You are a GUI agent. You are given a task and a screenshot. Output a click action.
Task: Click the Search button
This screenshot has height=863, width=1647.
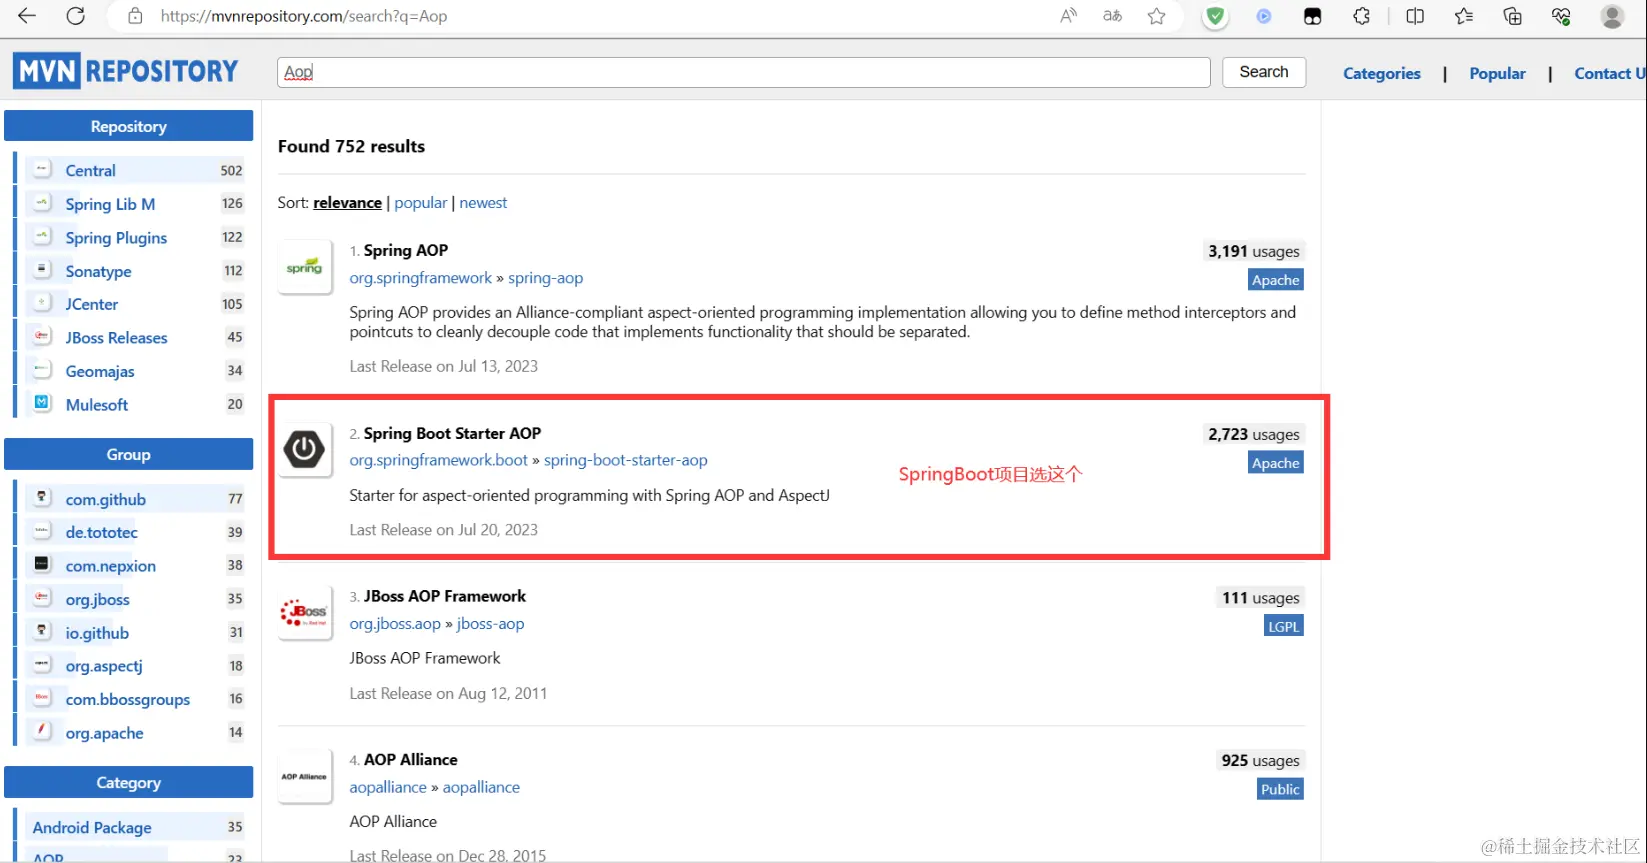[1264, 72]
